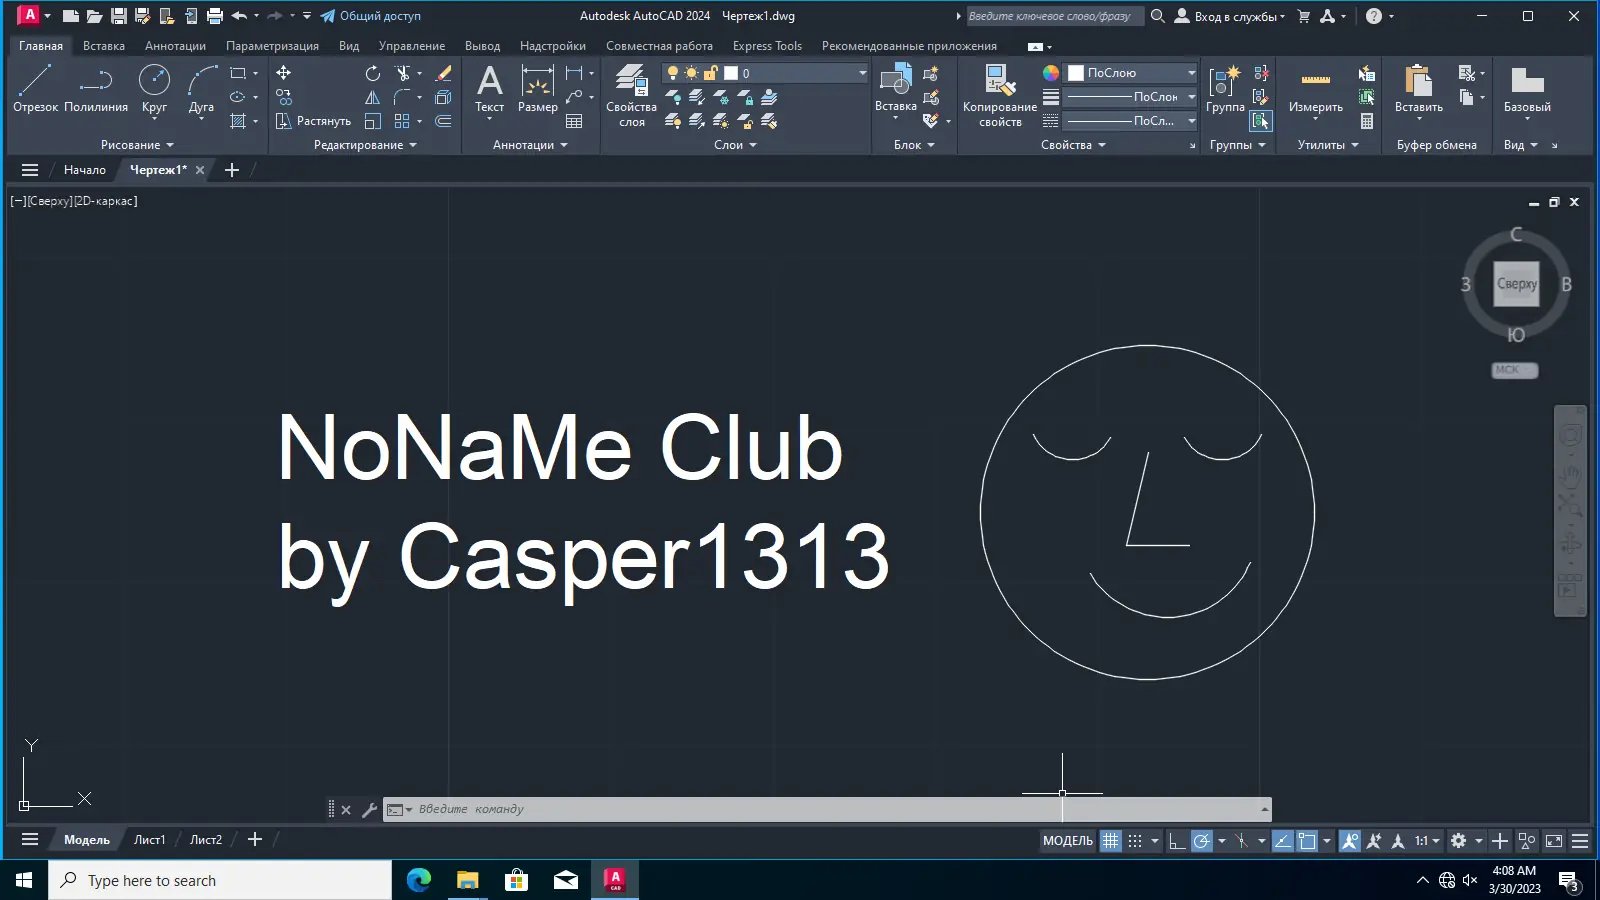The height and width of the screenshot is (900, 1600).
Task: Click the Erase tool icon
Action: coord(444,73)
